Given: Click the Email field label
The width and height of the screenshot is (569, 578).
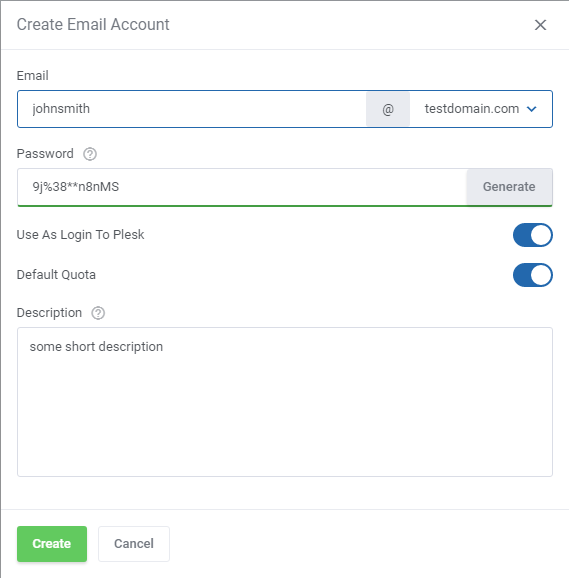Looking at the screenshot, I should coord(32,76).
